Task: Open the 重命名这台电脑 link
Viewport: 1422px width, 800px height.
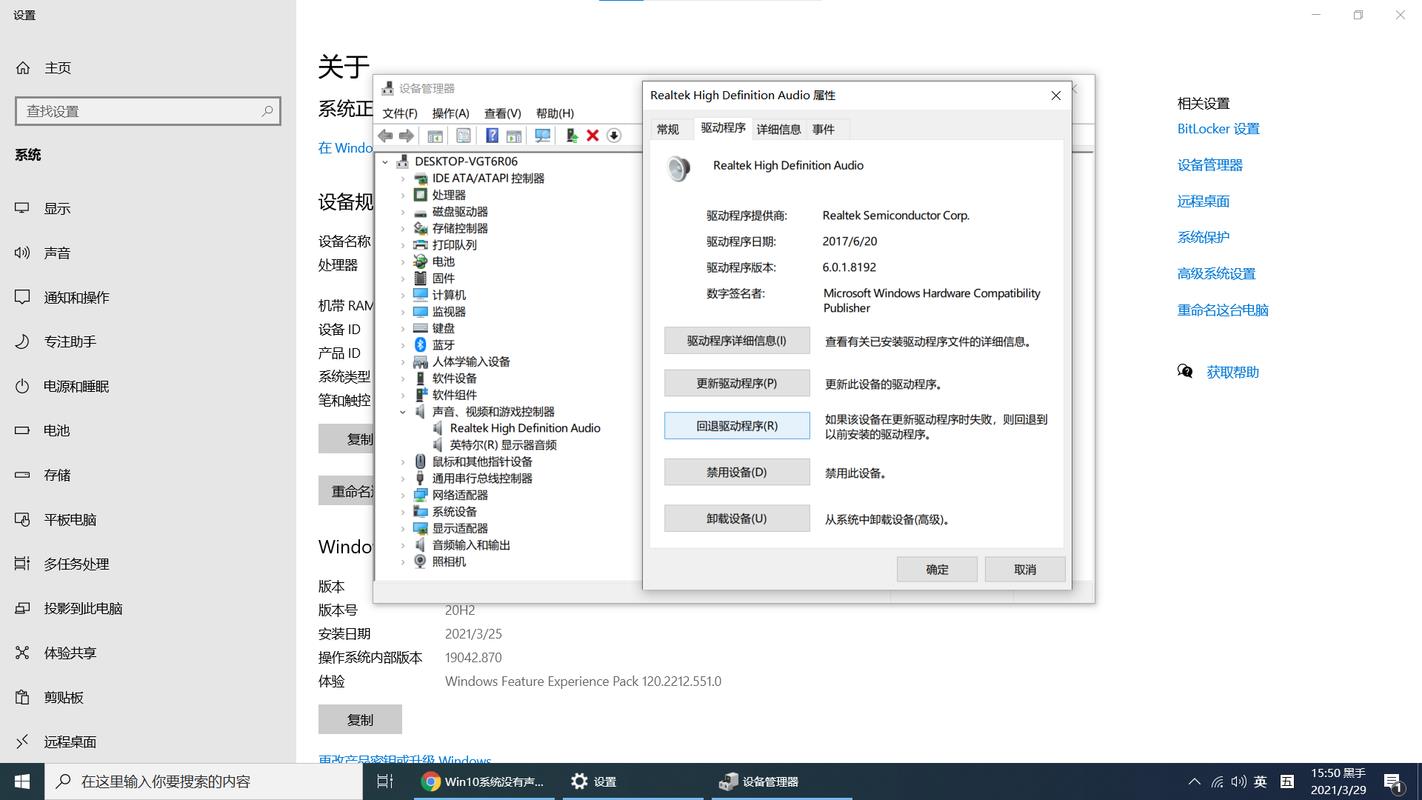Action: click(x=1223, y=310)
